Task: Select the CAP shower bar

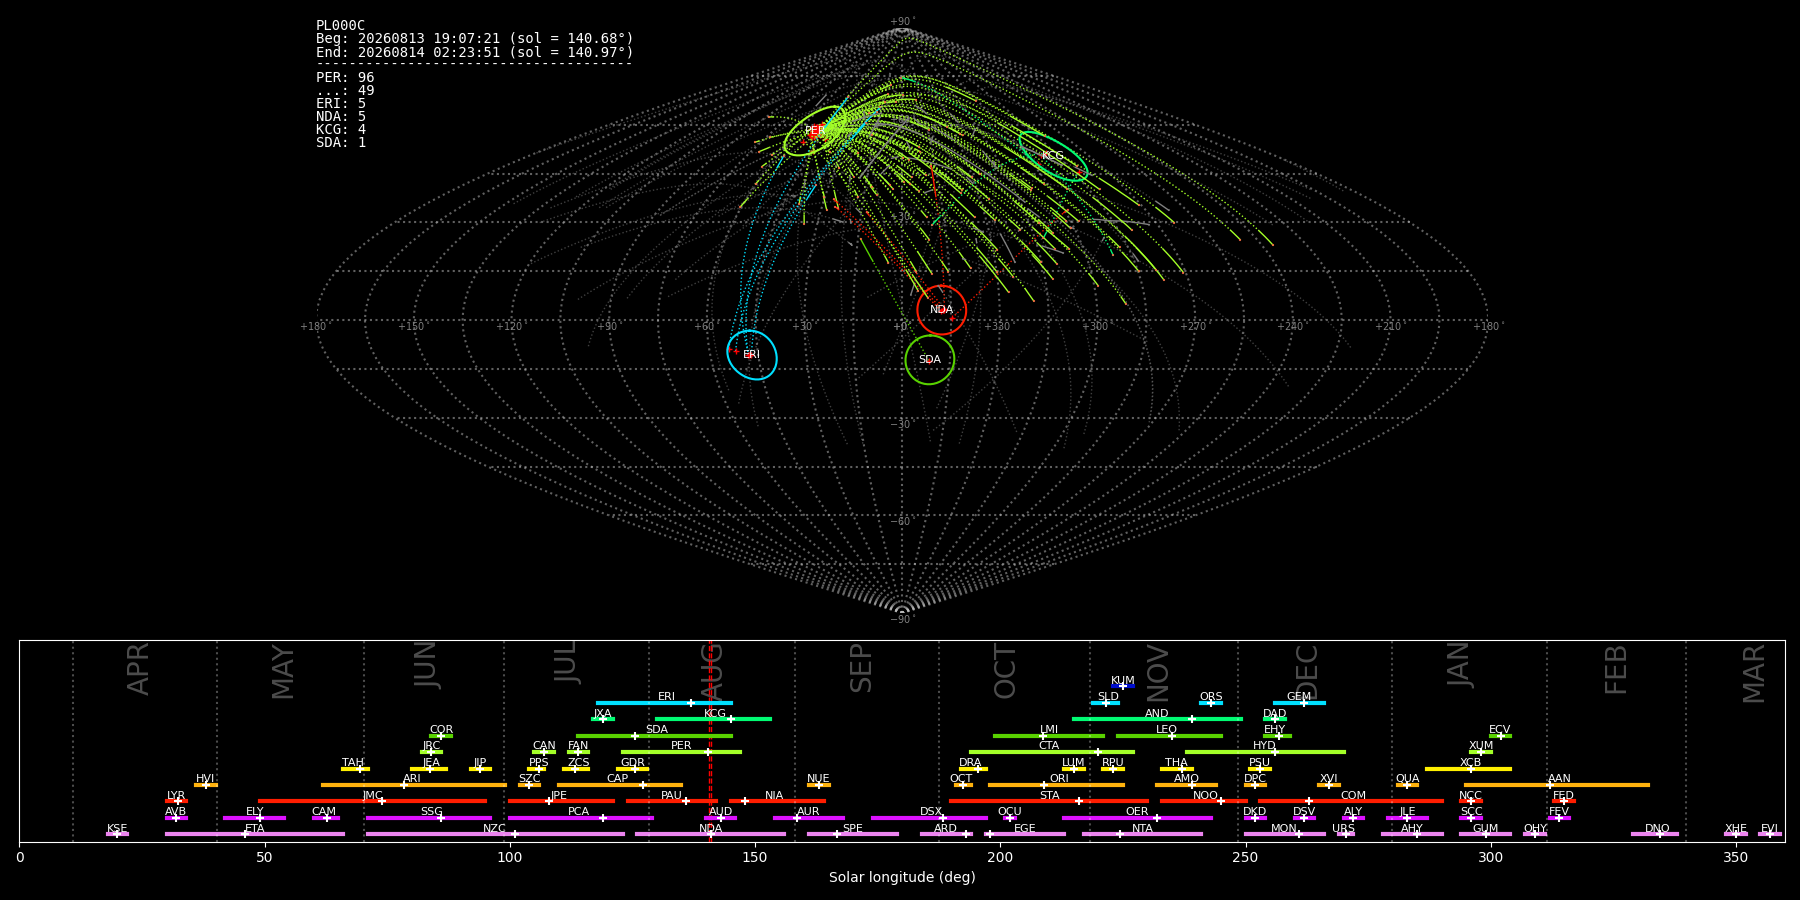Action: [620, 785]
